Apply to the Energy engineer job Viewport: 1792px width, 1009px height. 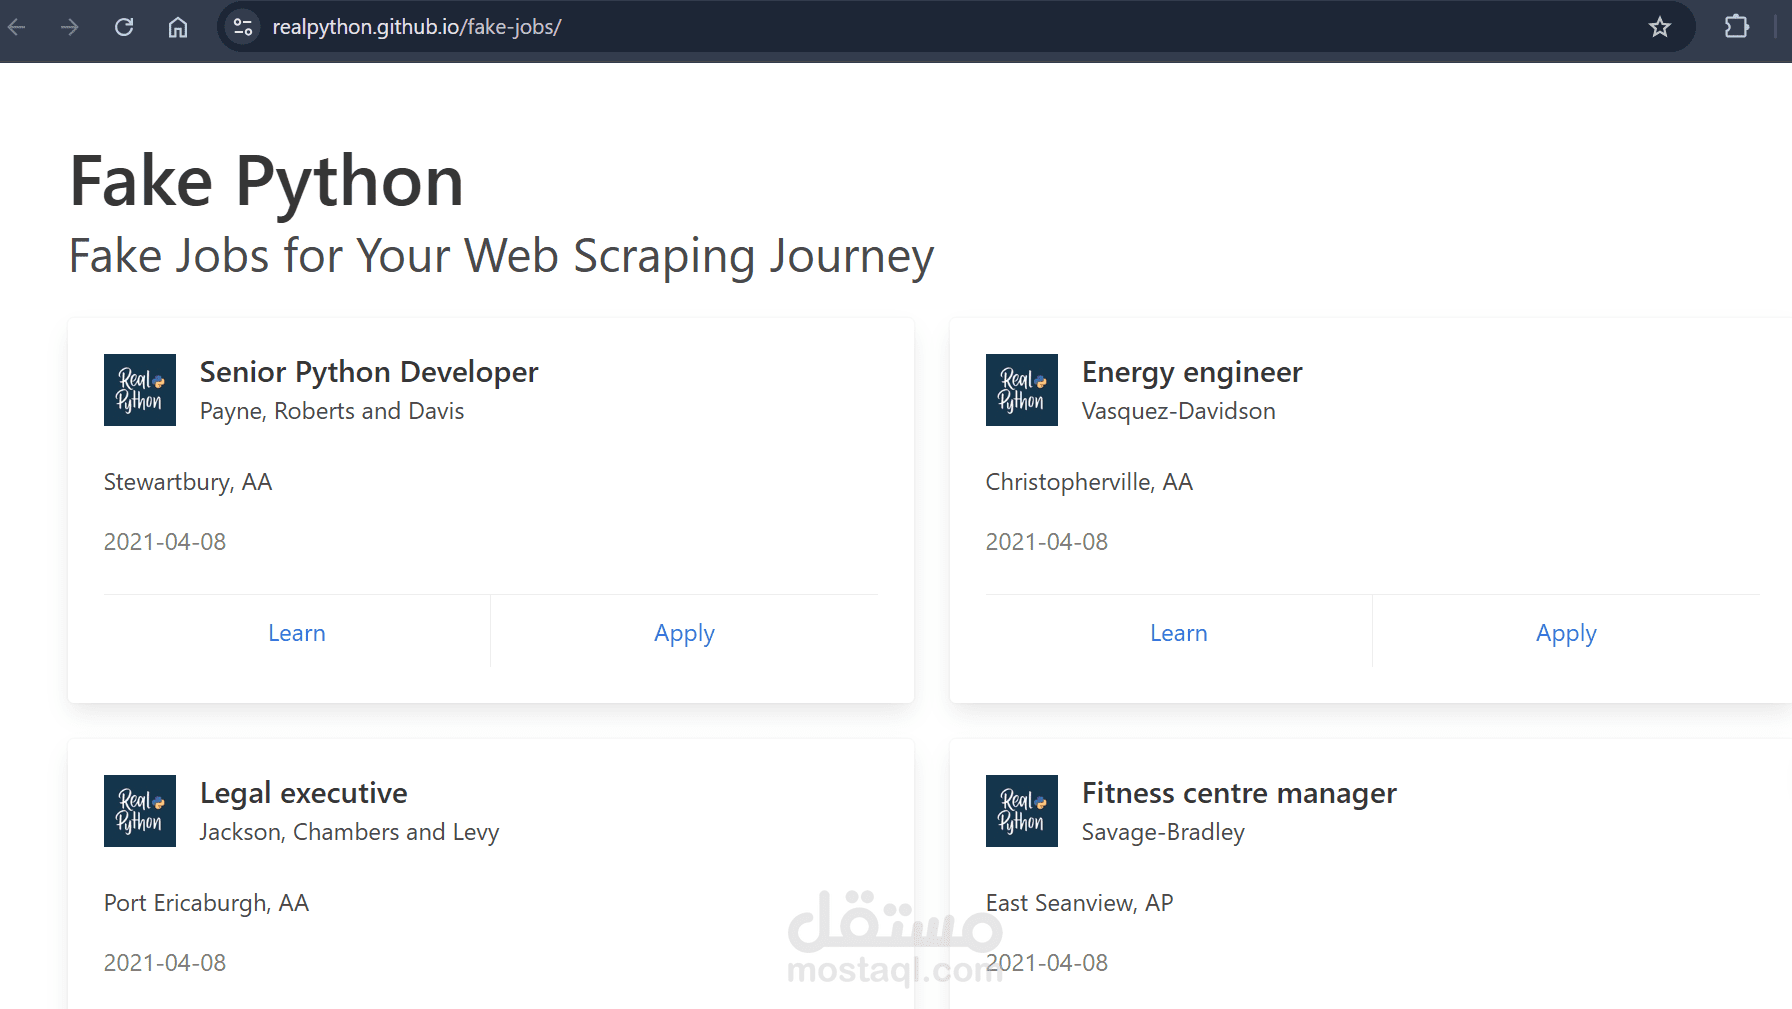(1567, 634)
